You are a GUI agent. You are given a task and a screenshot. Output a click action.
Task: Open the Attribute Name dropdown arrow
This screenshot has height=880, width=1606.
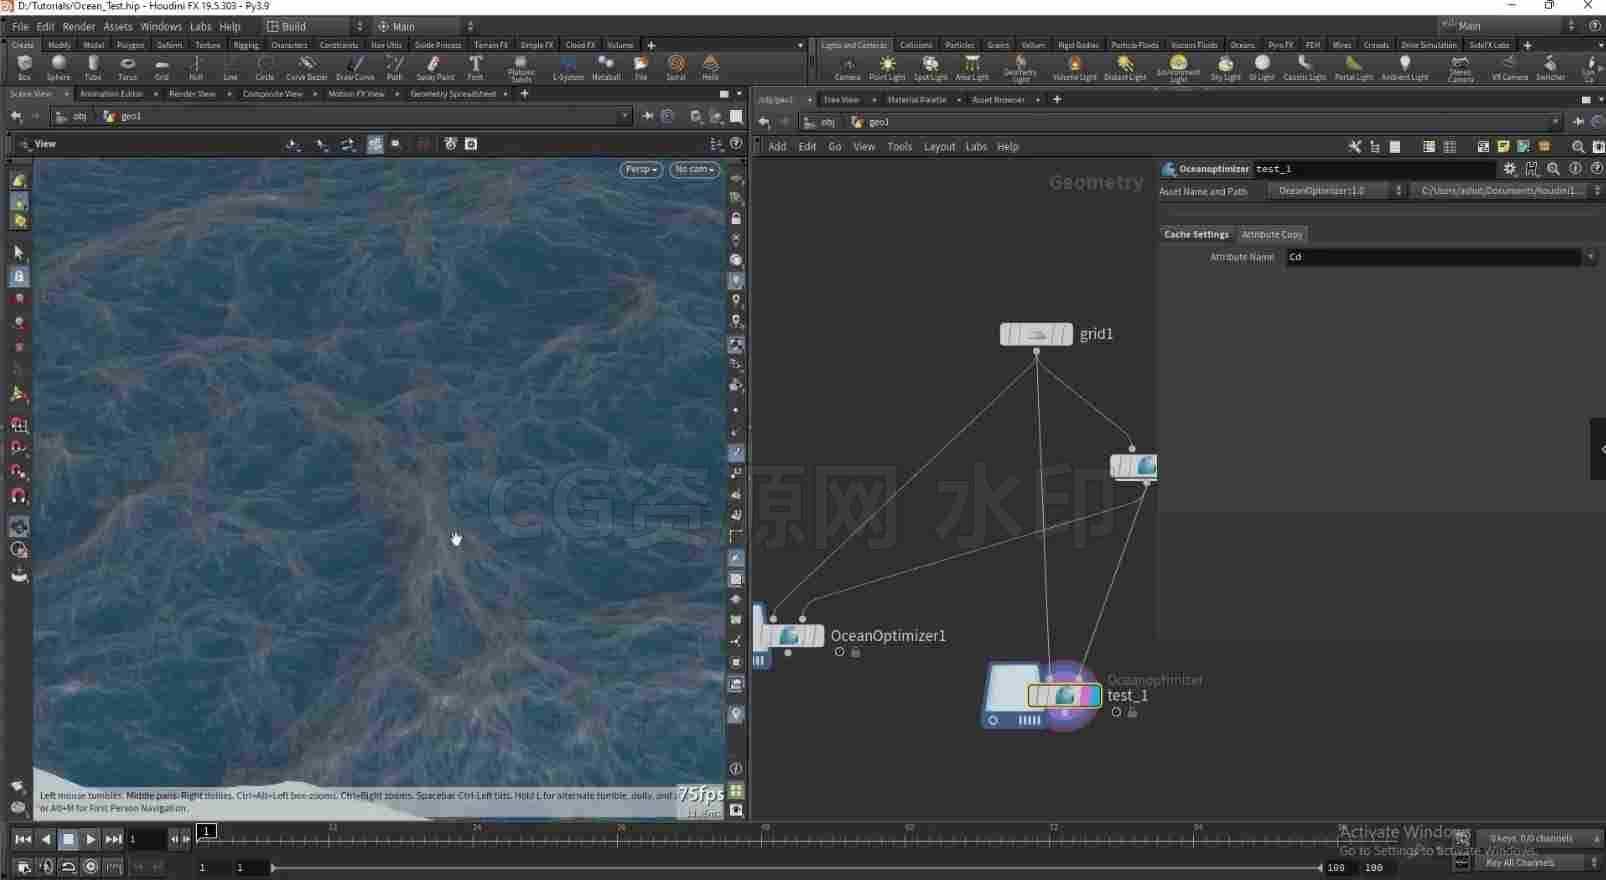(x=1590, y=257)
